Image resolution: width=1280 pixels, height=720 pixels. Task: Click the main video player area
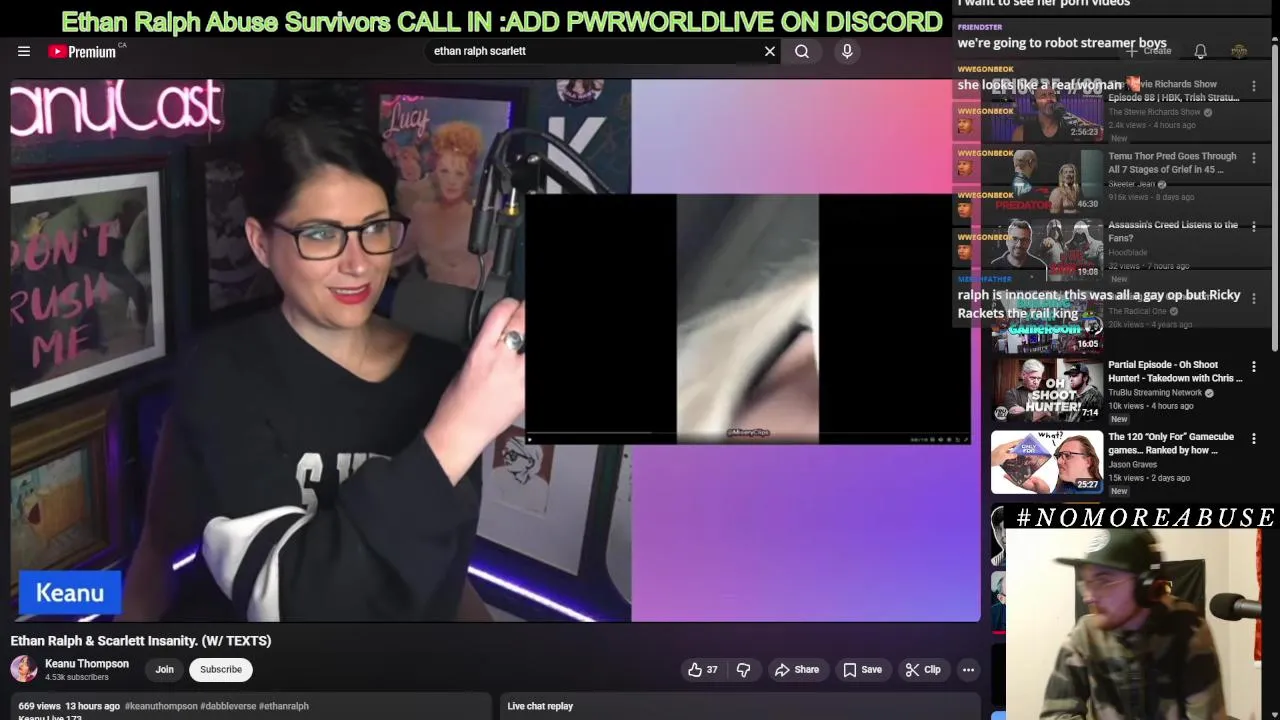[x=496, y=350]
